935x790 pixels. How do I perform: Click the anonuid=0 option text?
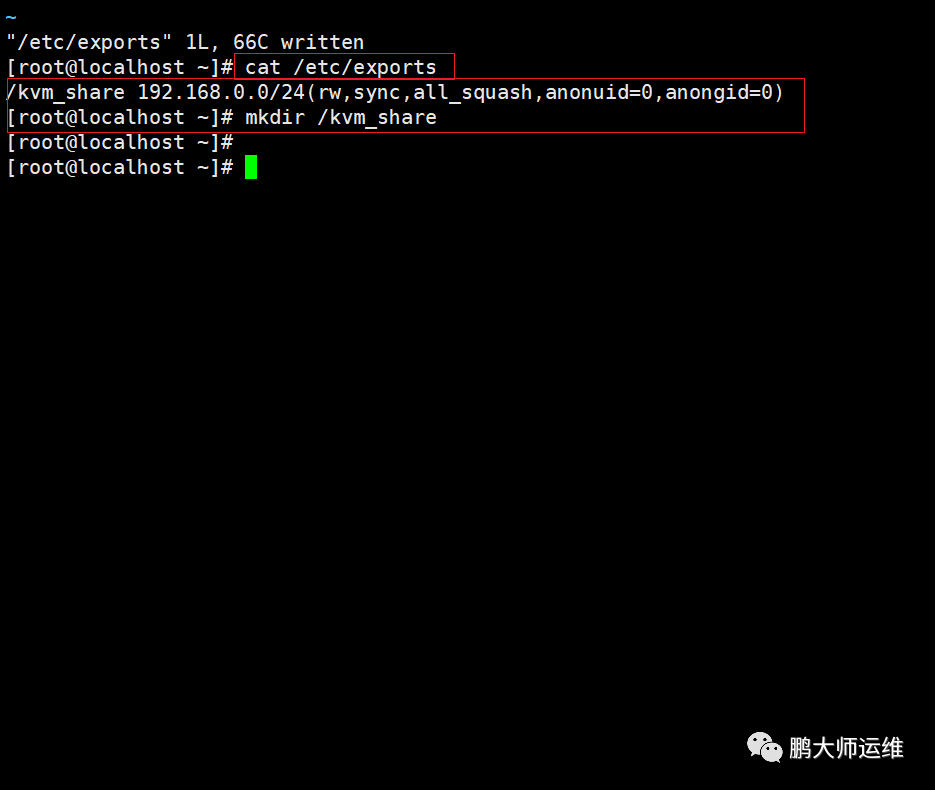599,92
